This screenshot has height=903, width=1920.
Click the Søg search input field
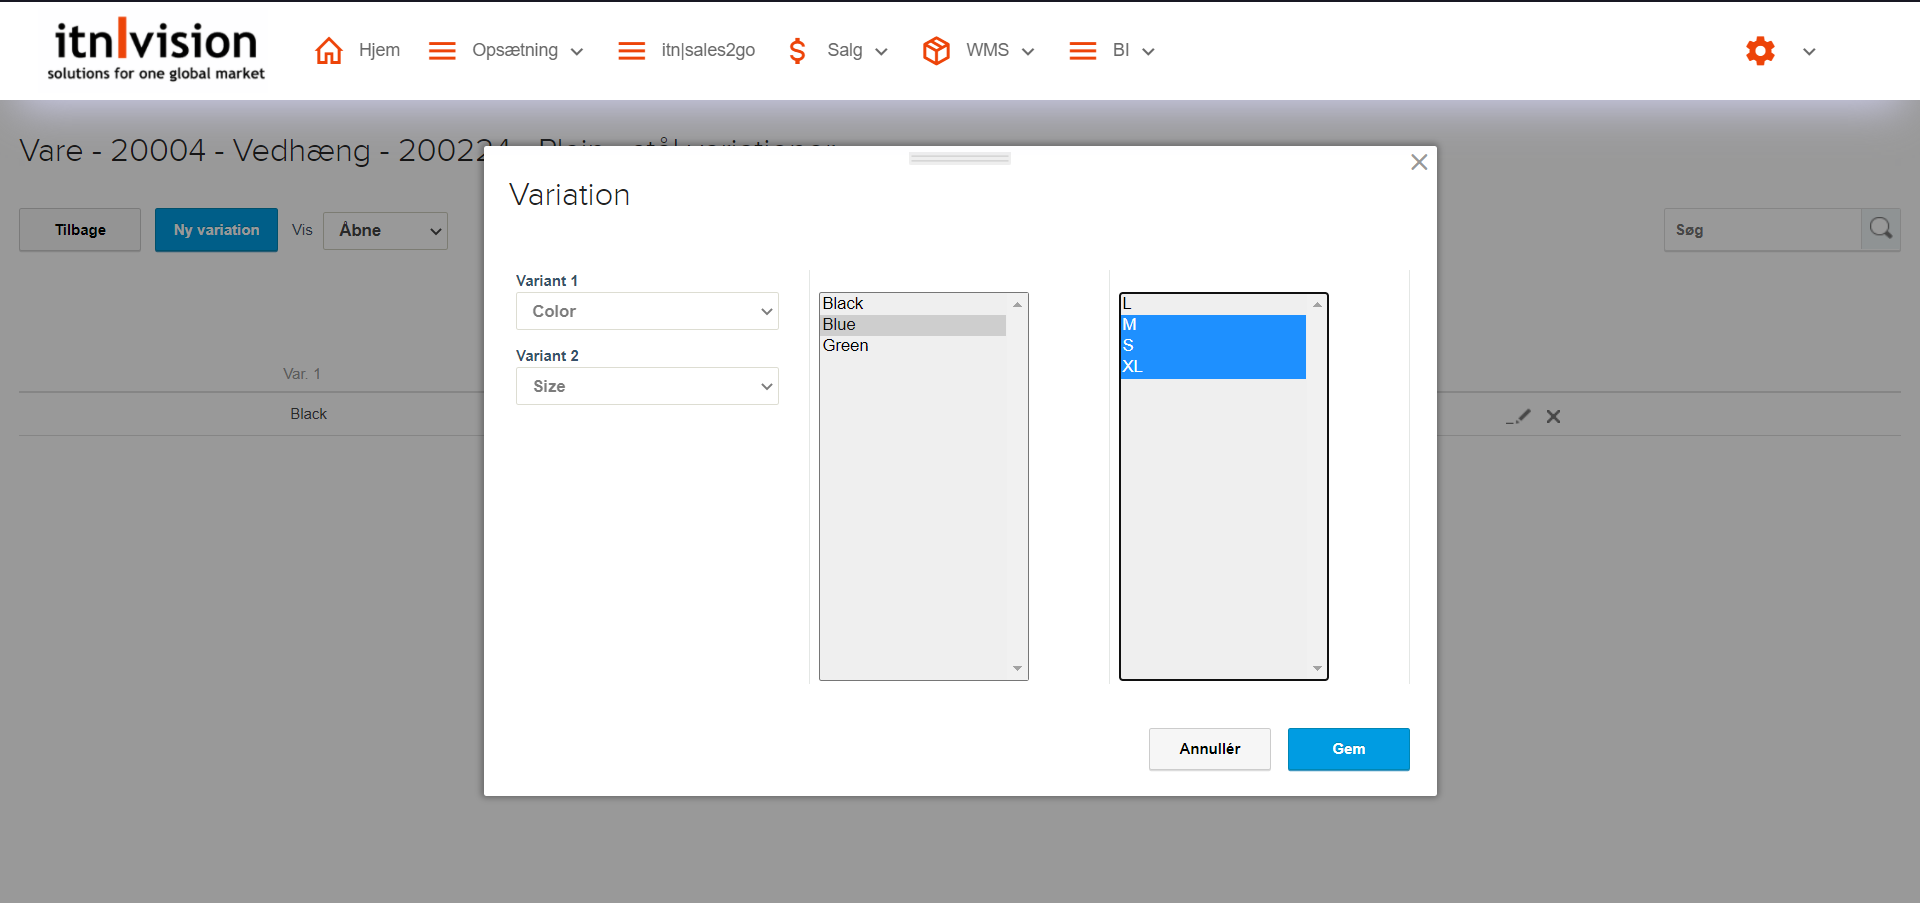coord(1762,230)
